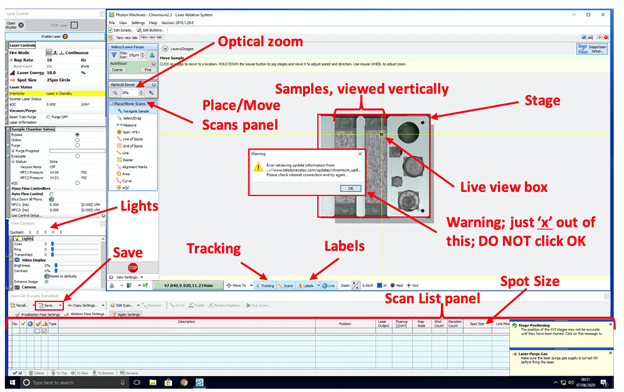The width and height of the screenshot is (624, 392).
Task: Select the Navigate Sample tool
Action: pos(133,111)
